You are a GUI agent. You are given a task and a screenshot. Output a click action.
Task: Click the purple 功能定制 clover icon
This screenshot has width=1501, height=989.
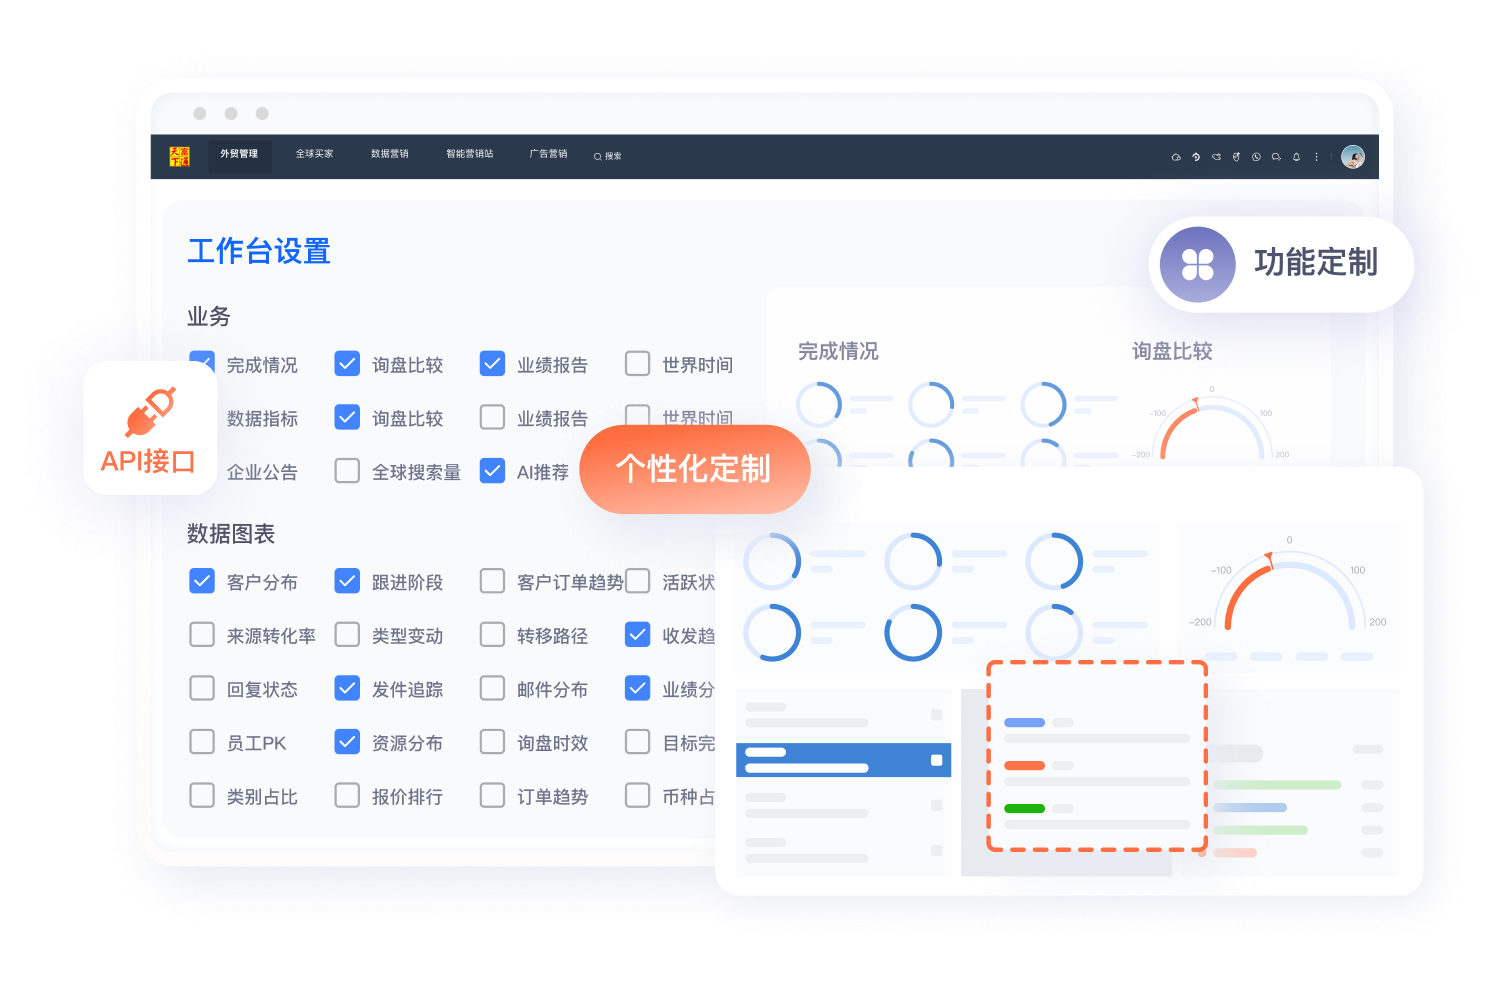coord(1197,265)
